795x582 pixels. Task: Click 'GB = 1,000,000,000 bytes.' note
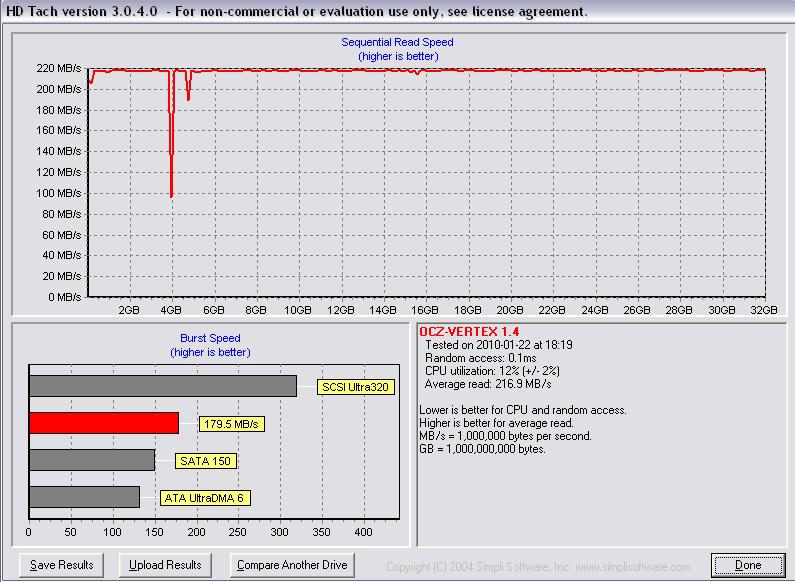[482, 449]
